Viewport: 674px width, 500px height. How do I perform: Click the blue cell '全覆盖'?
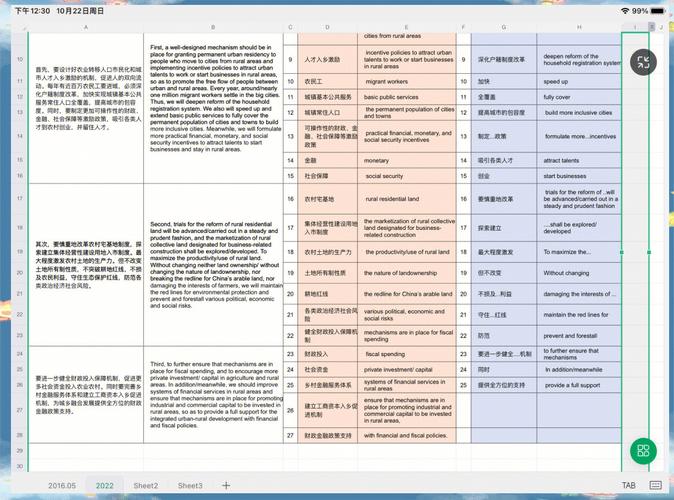(x=504, y=97)
